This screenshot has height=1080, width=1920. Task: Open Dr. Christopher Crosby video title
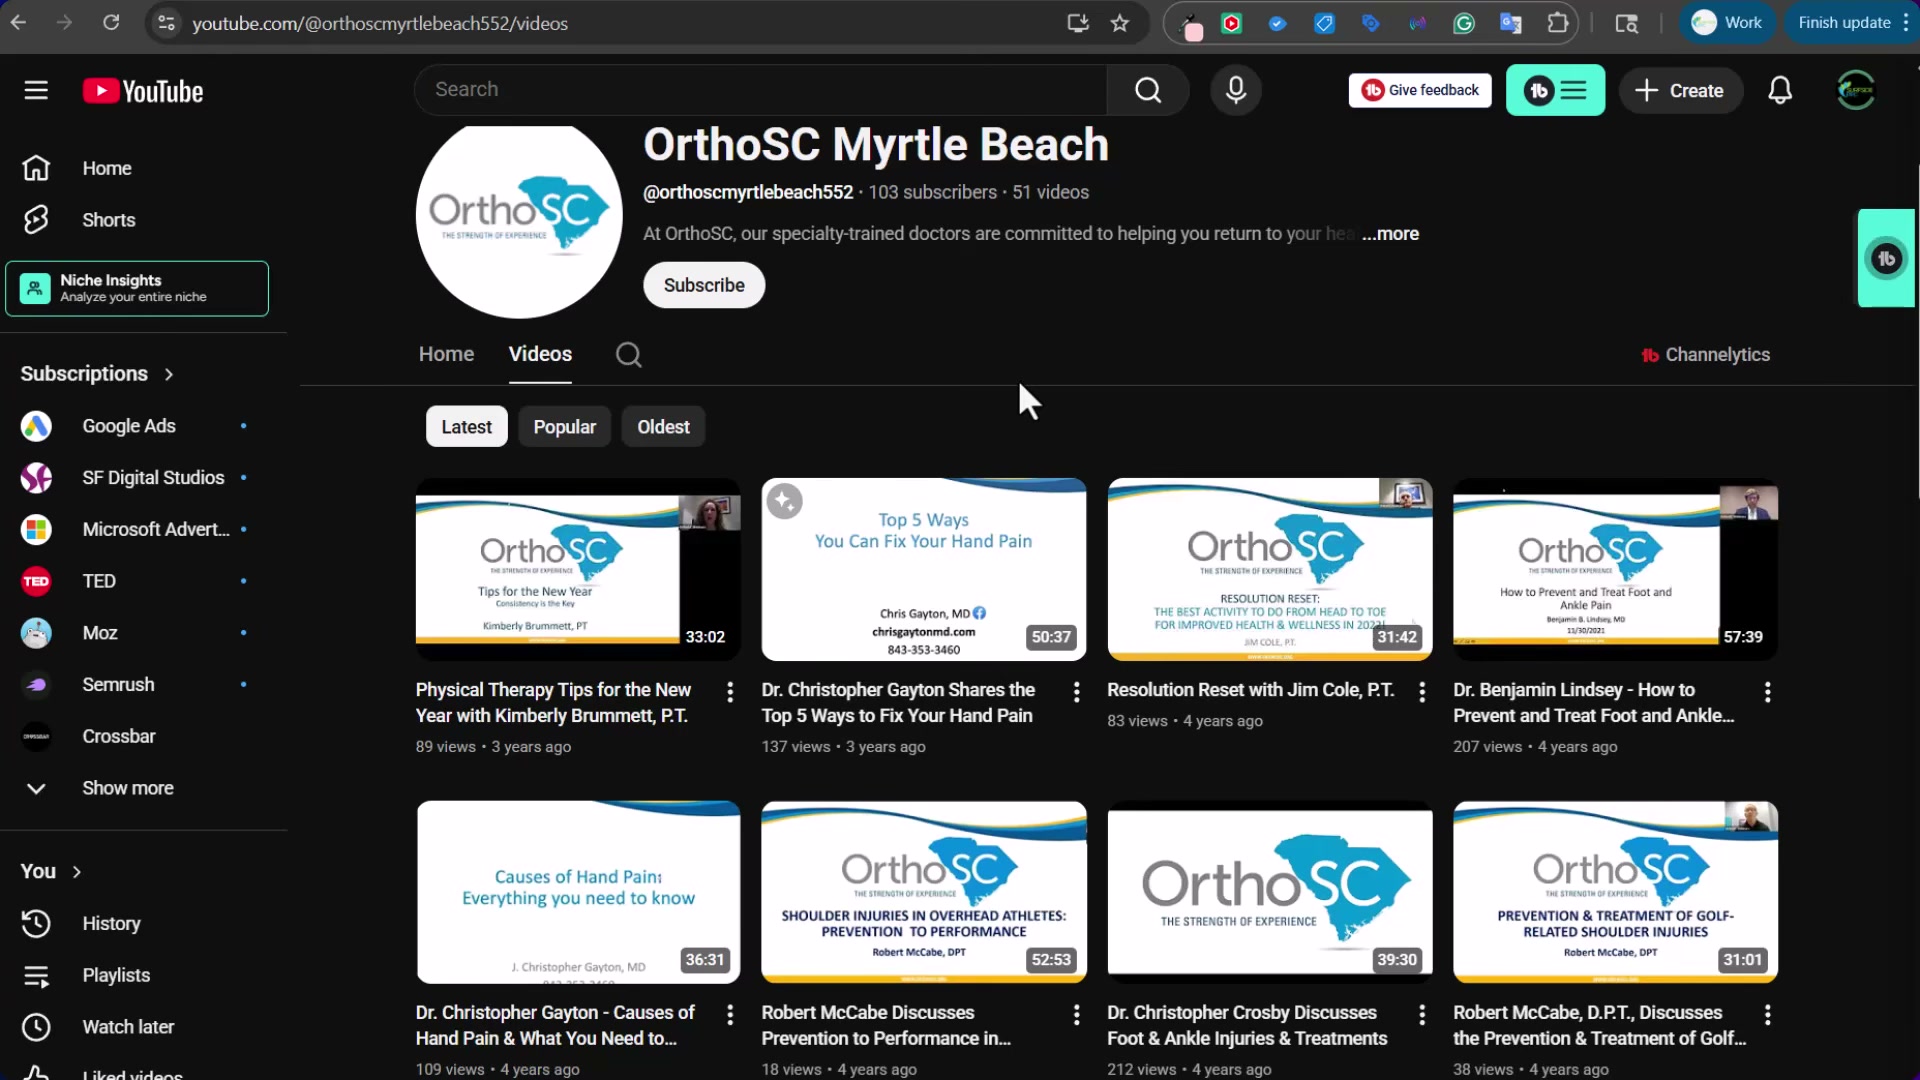1247,1026
